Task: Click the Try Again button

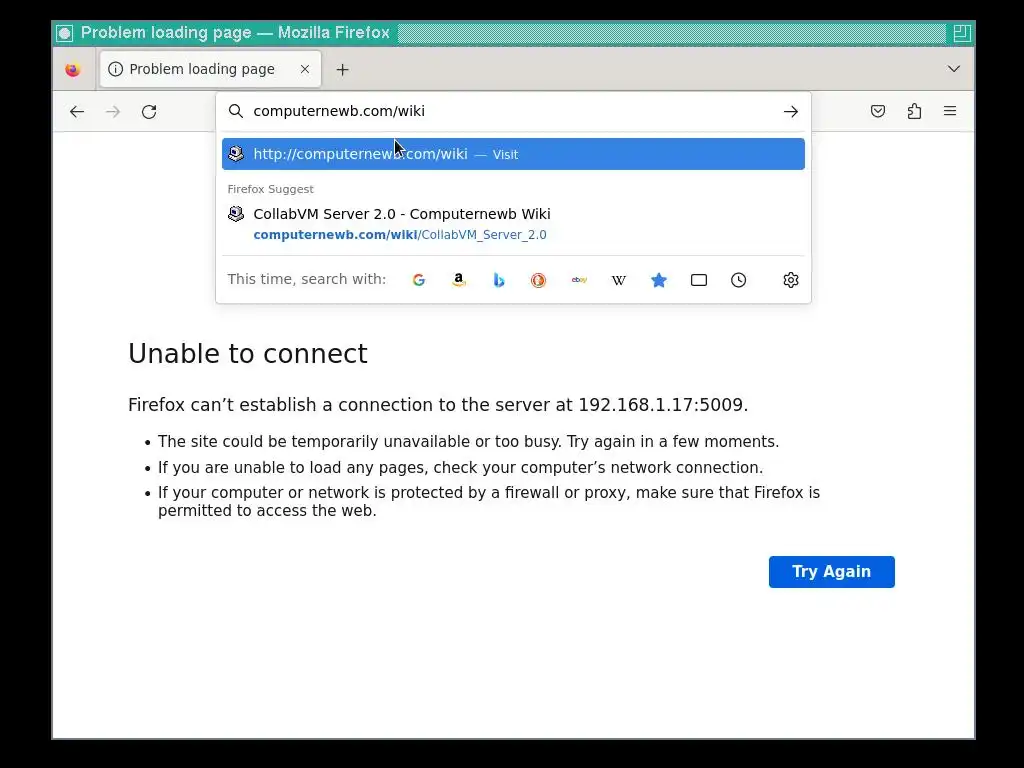Action: pyautogui.click(x=831, y=572)
